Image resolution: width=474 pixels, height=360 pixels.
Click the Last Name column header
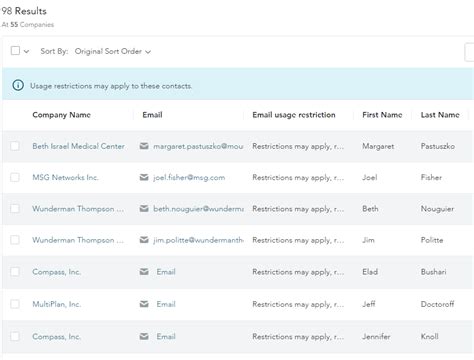(x=440, y=115)
